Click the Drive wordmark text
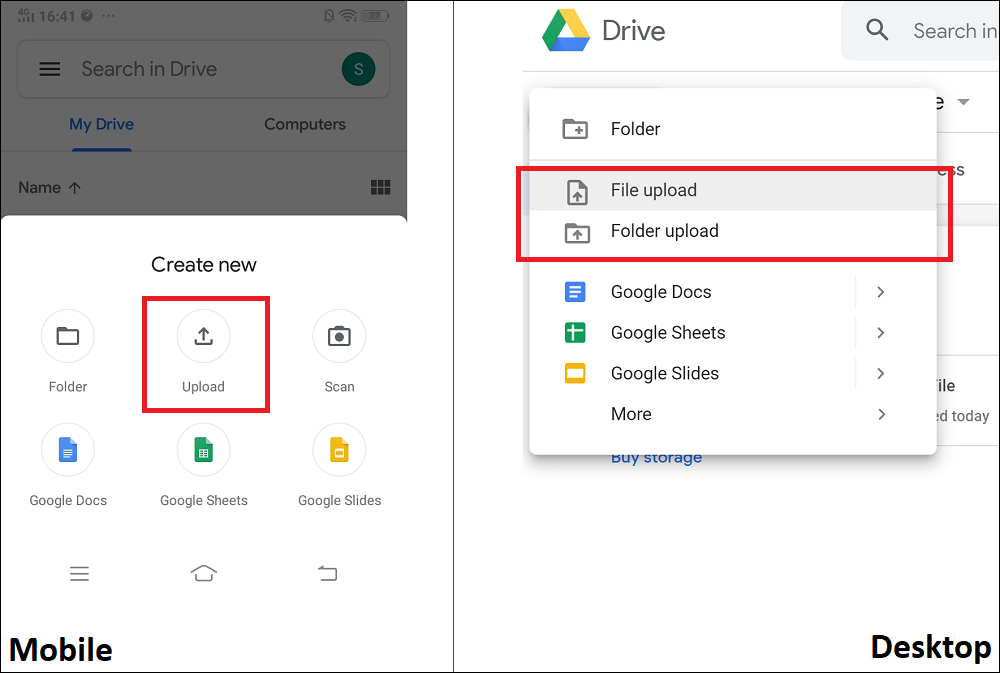 633,31
